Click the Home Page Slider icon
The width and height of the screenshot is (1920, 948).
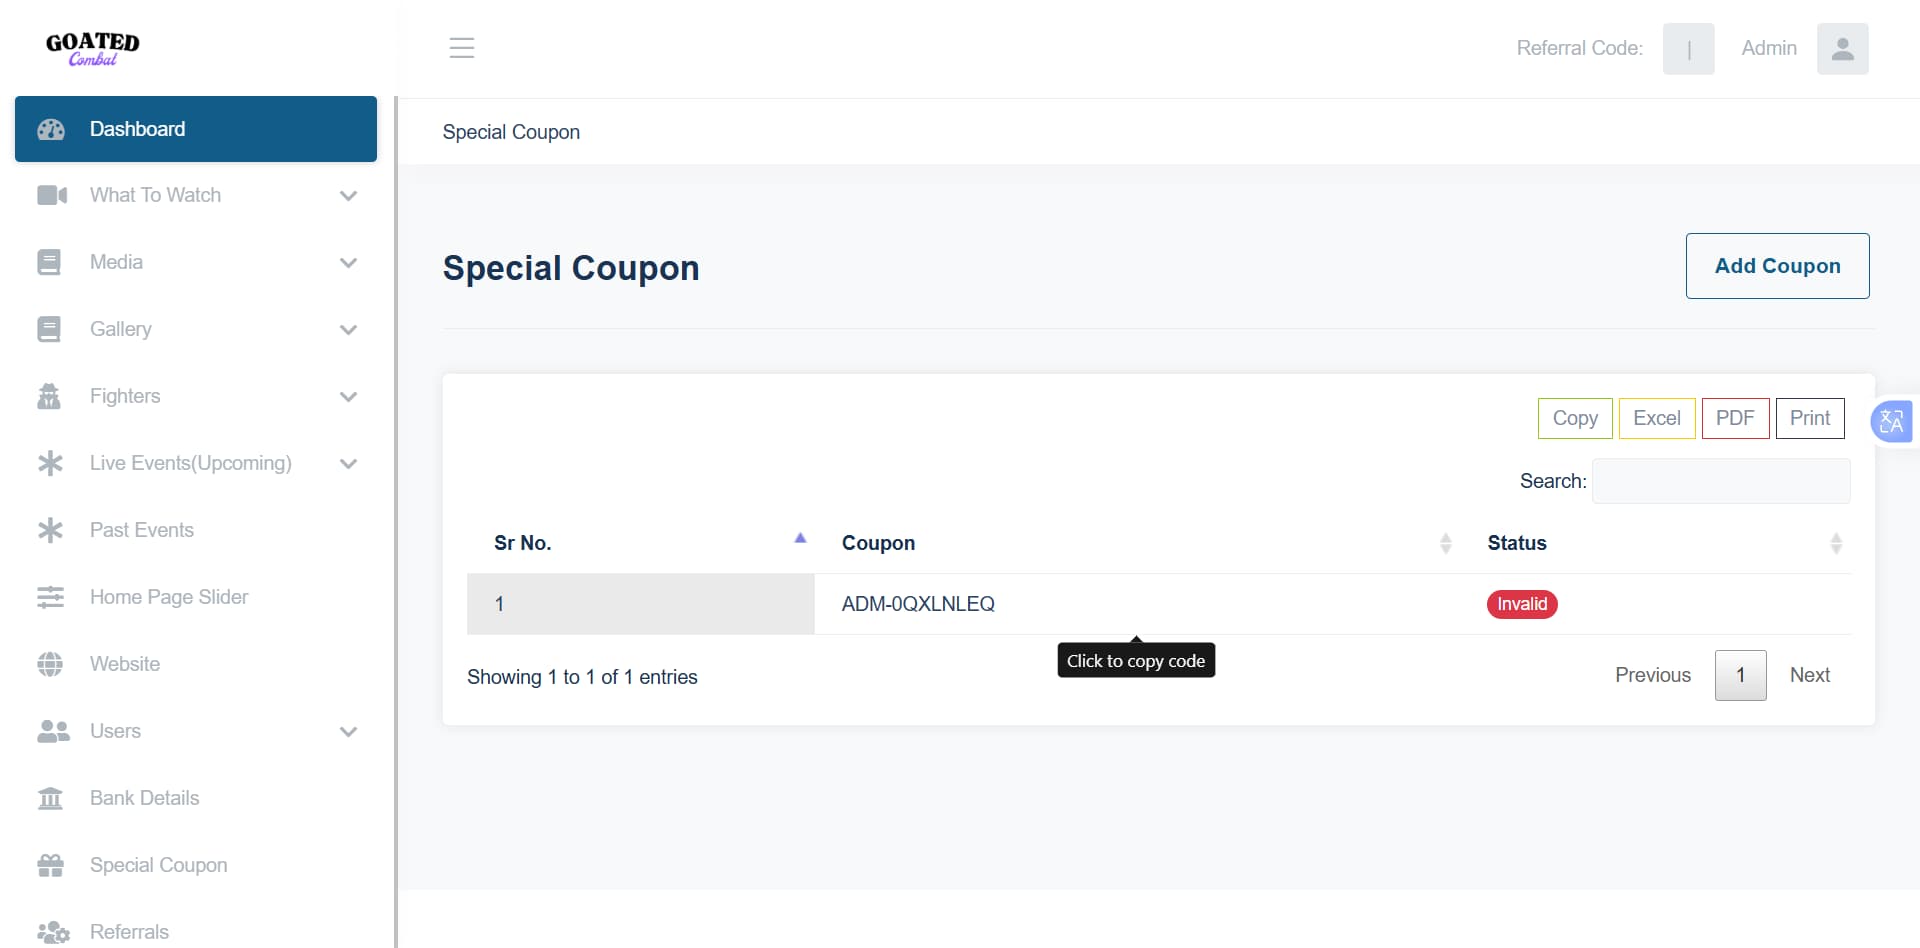(50, 597)
